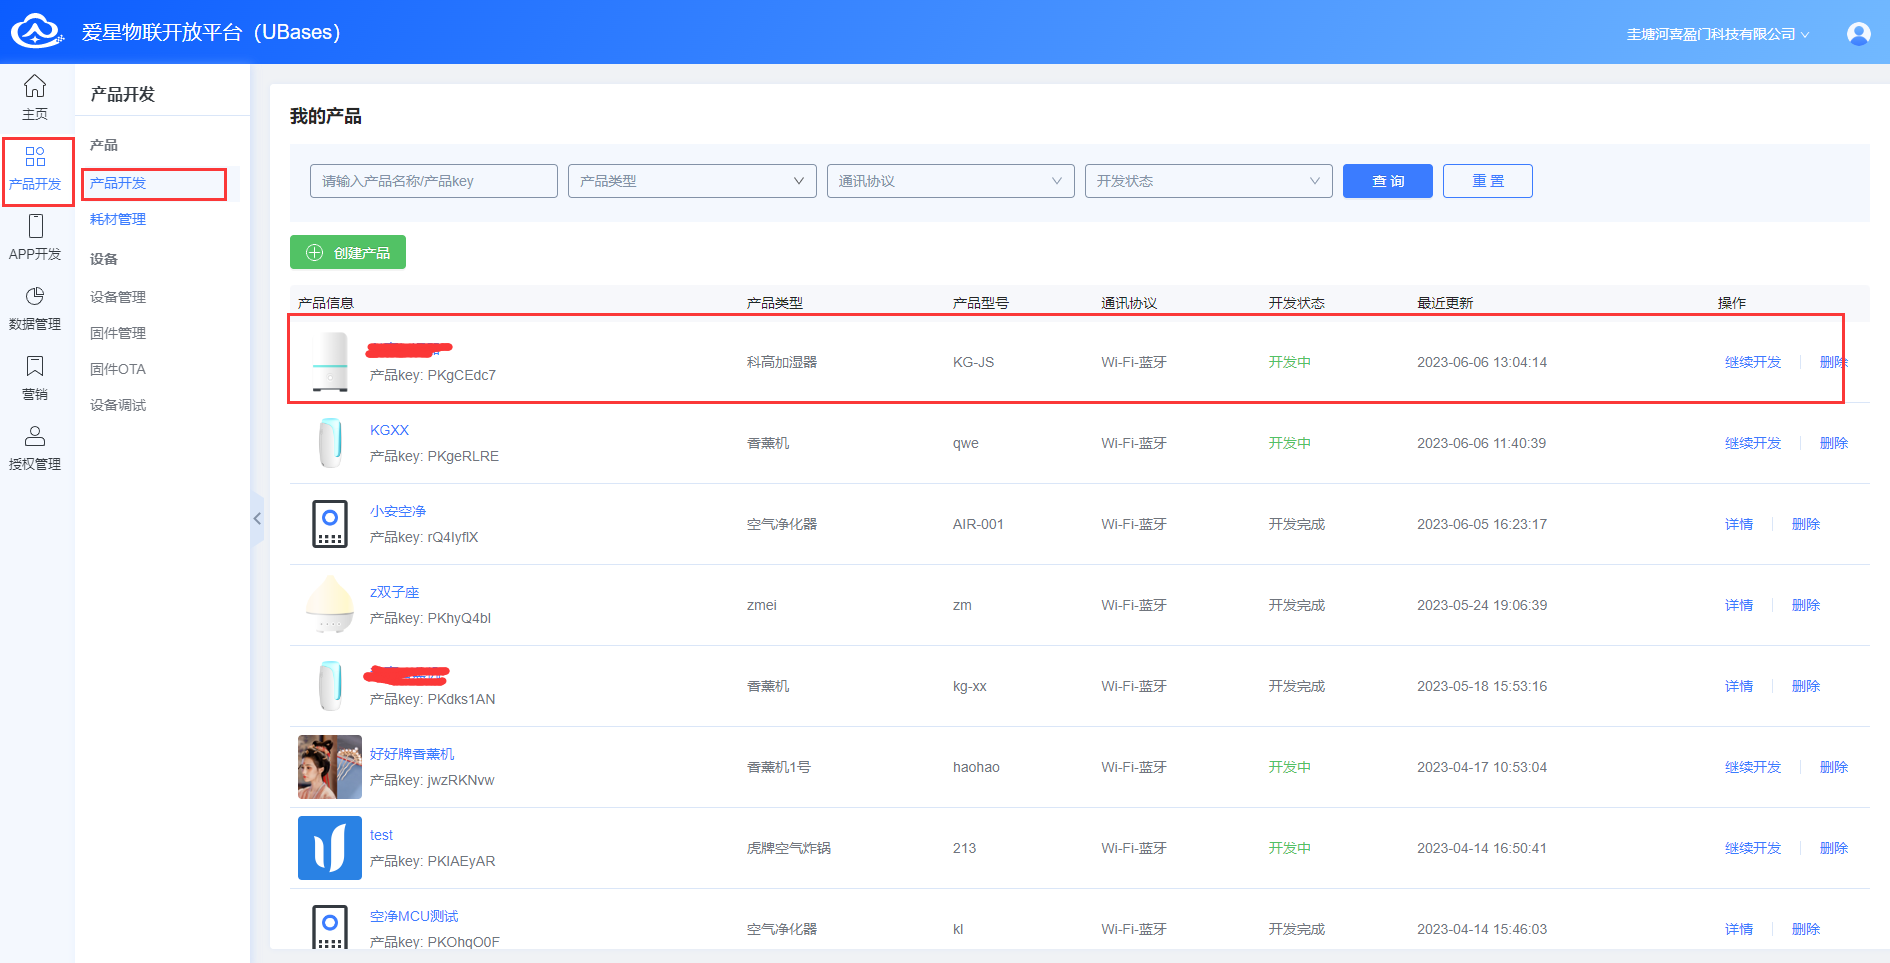Viewport: 1890px width, 963px height.
Task: Click the 空净MCU测试 device thumbnail
Action: coord(330,926)
